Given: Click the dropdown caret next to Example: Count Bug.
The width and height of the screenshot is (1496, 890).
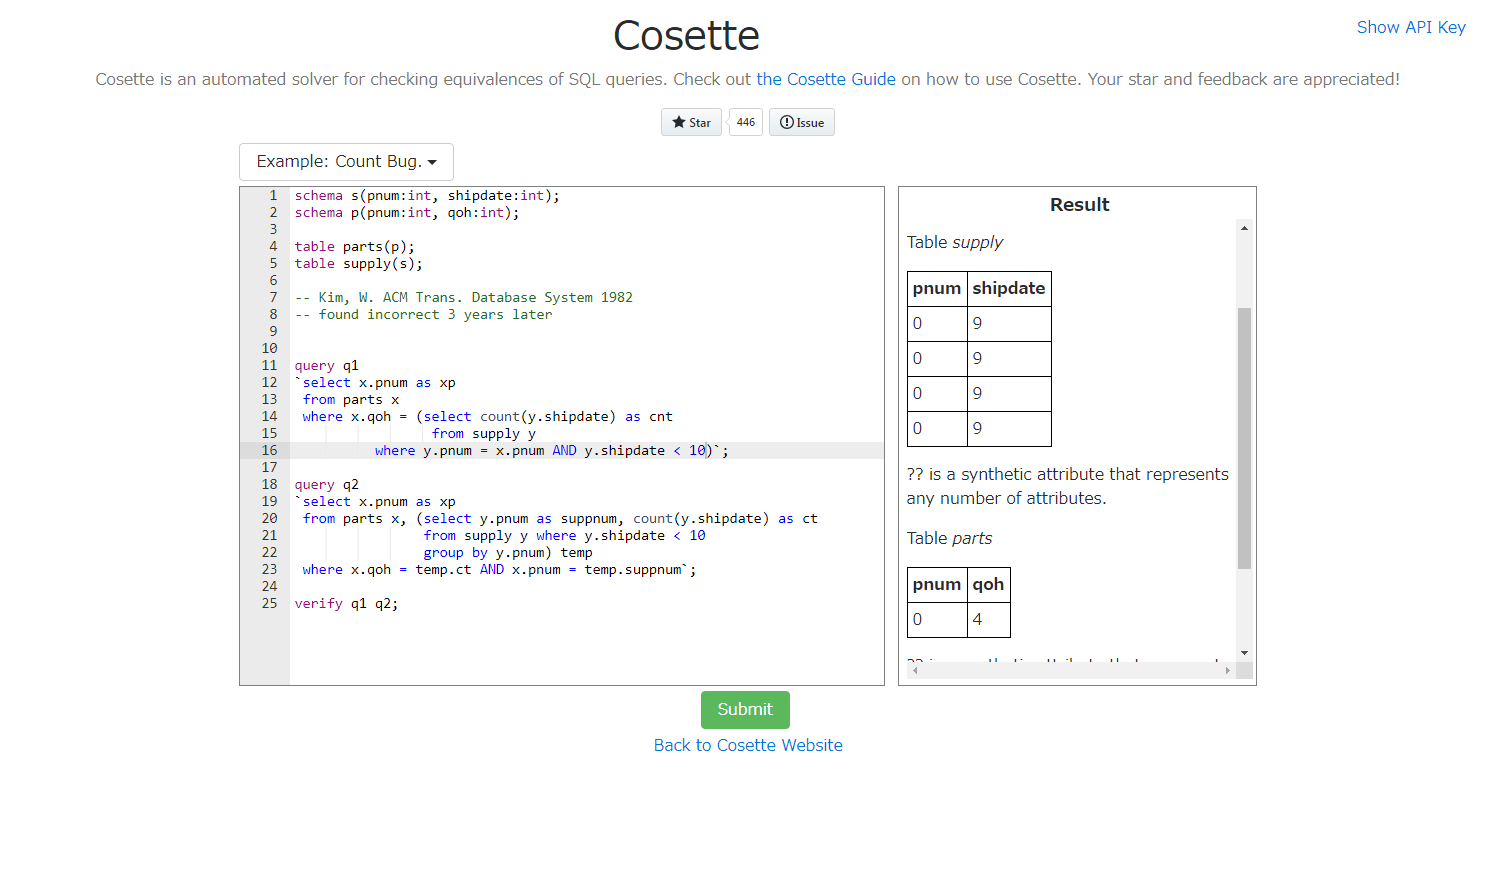Looking at the screenshot, I should point(433,161).
